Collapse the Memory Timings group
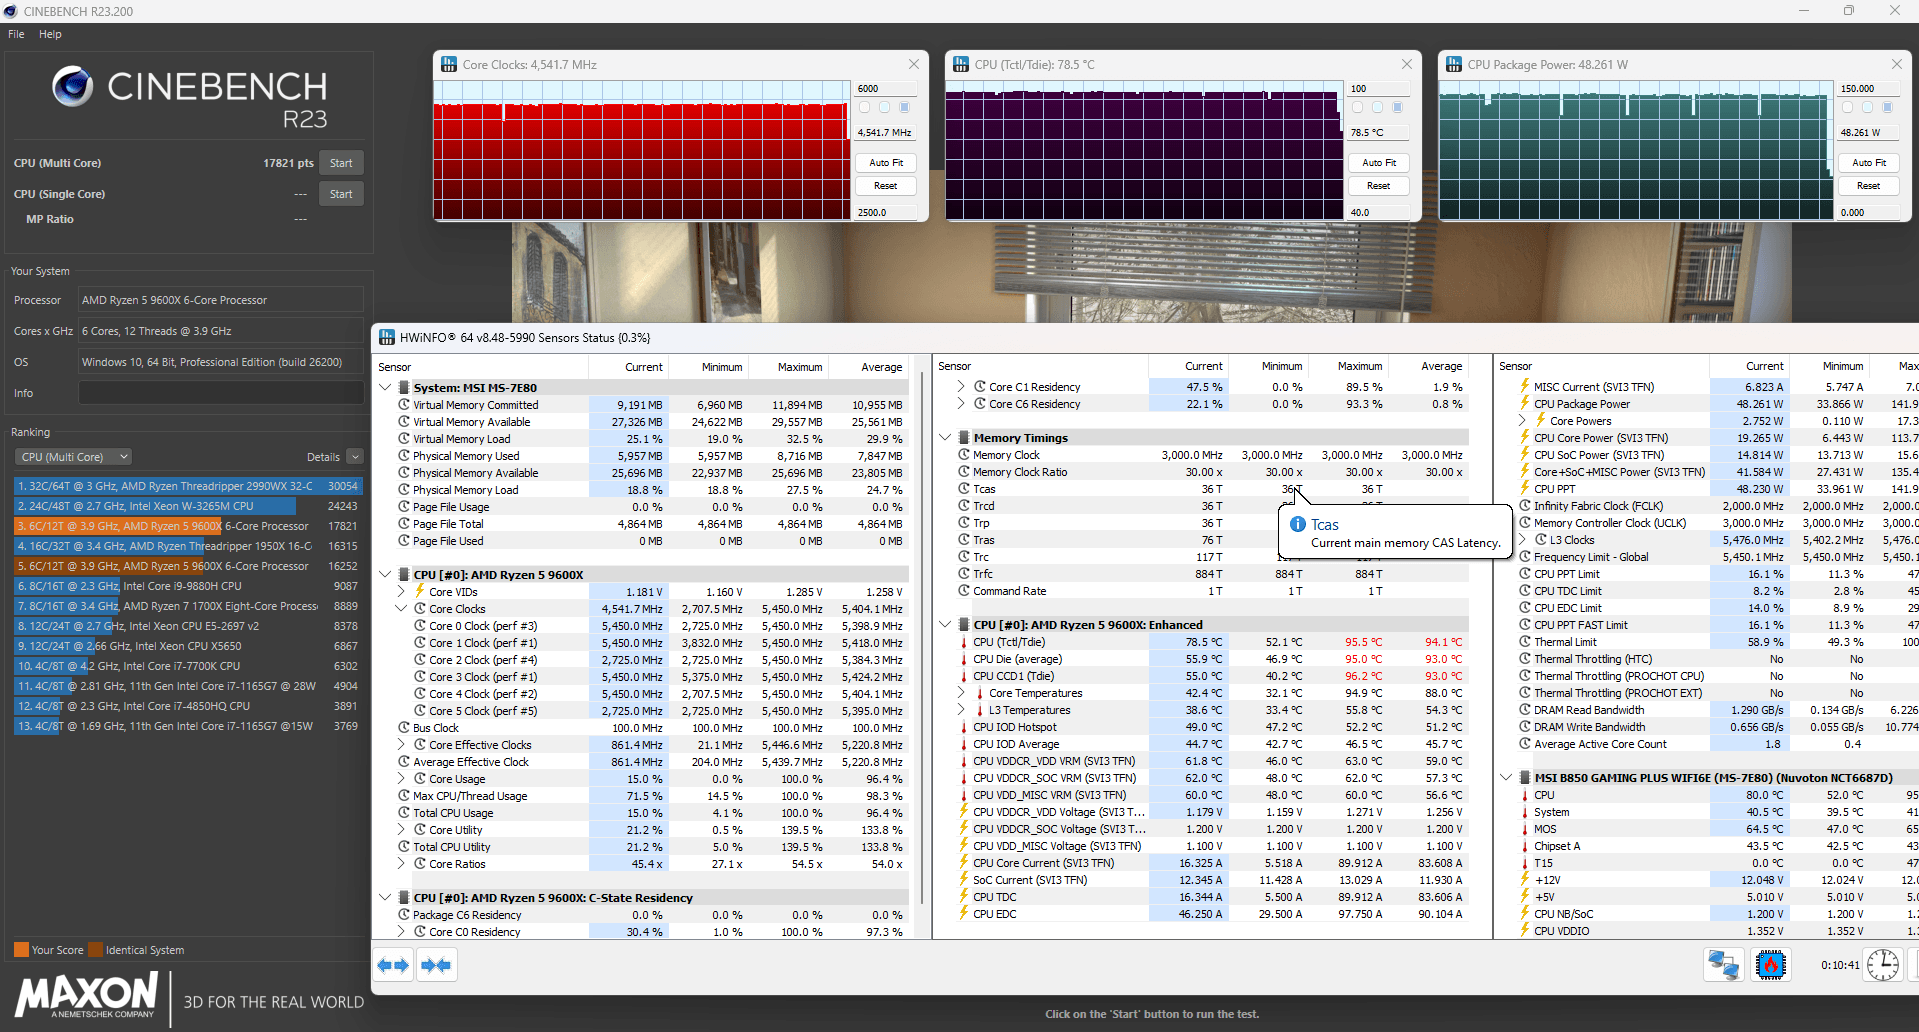Viewport: 1919px width, 1032px height. coord(945,438)
